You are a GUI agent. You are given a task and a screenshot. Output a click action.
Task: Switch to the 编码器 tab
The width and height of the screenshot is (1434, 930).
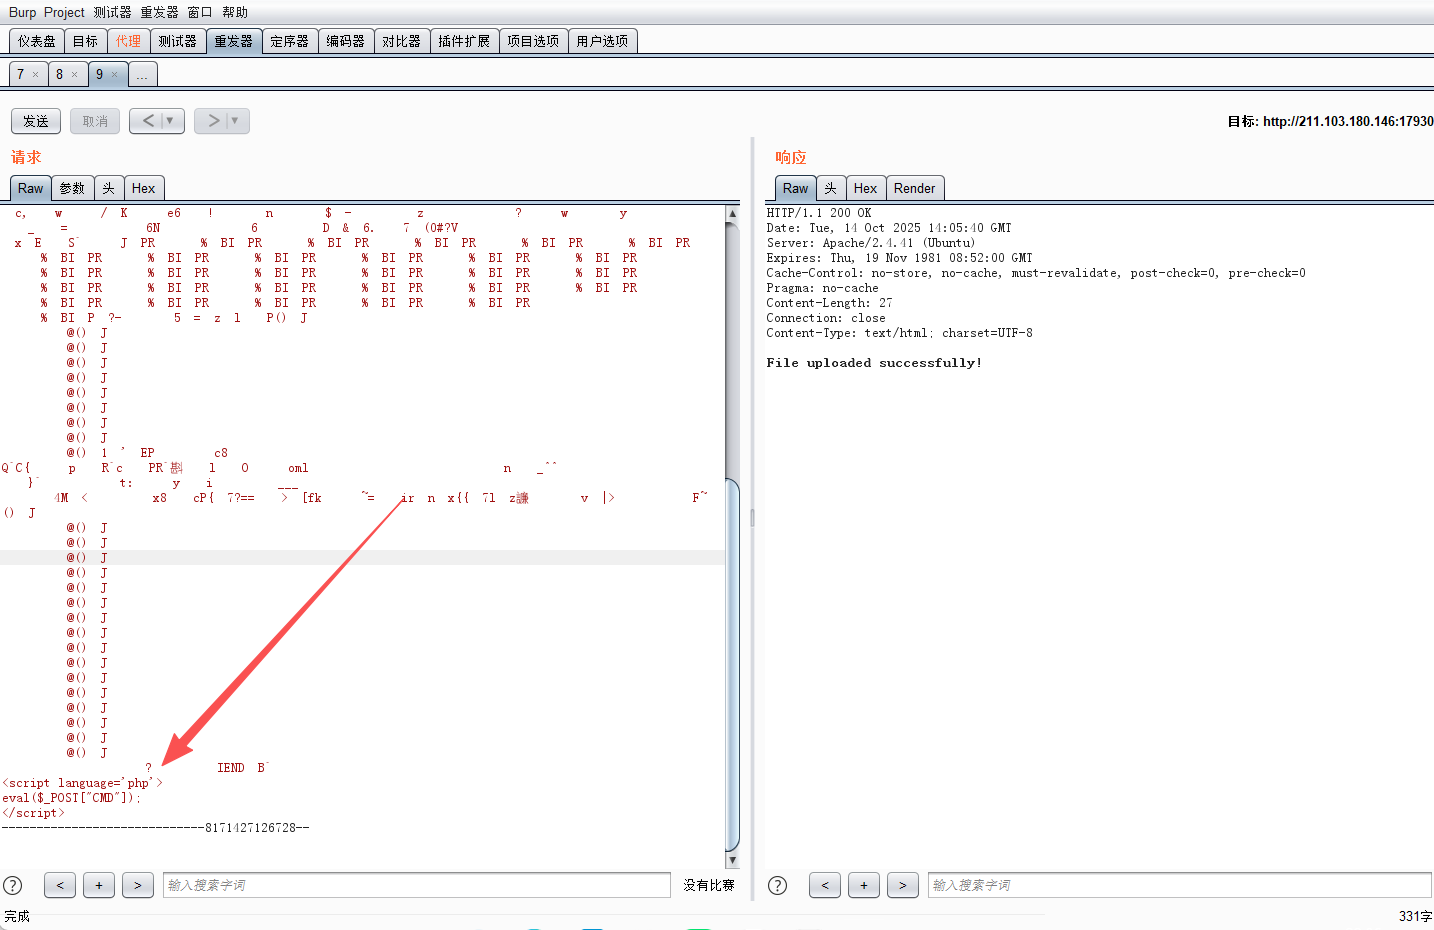[345, 41]
